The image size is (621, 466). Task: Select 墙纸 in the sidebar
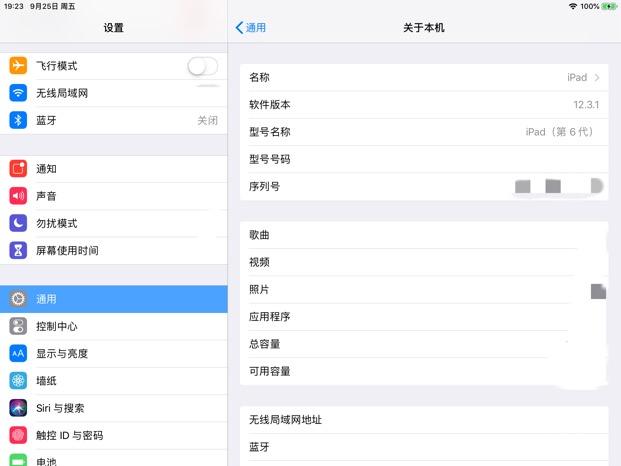click(x=114, y=381)
